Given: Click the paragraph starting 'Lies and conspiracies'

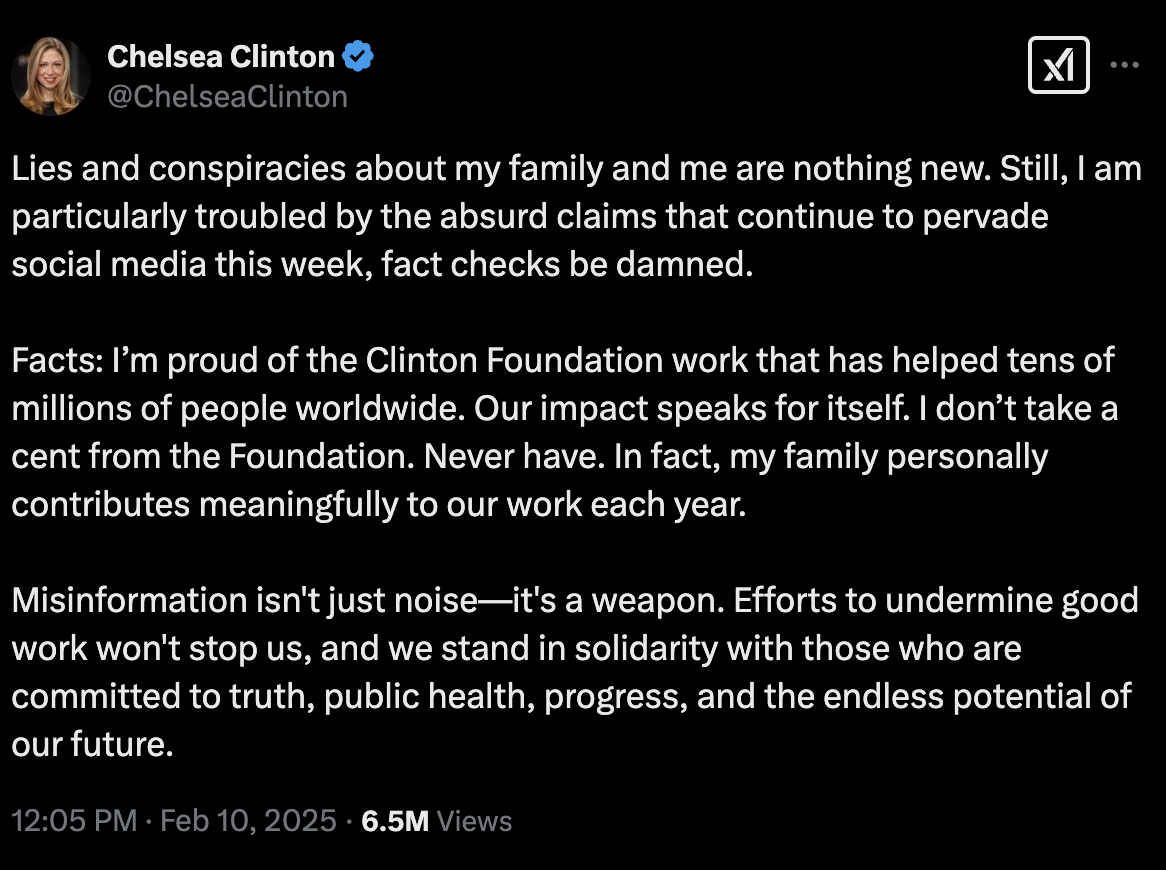Looking at the screenshot, I should 576,216.
